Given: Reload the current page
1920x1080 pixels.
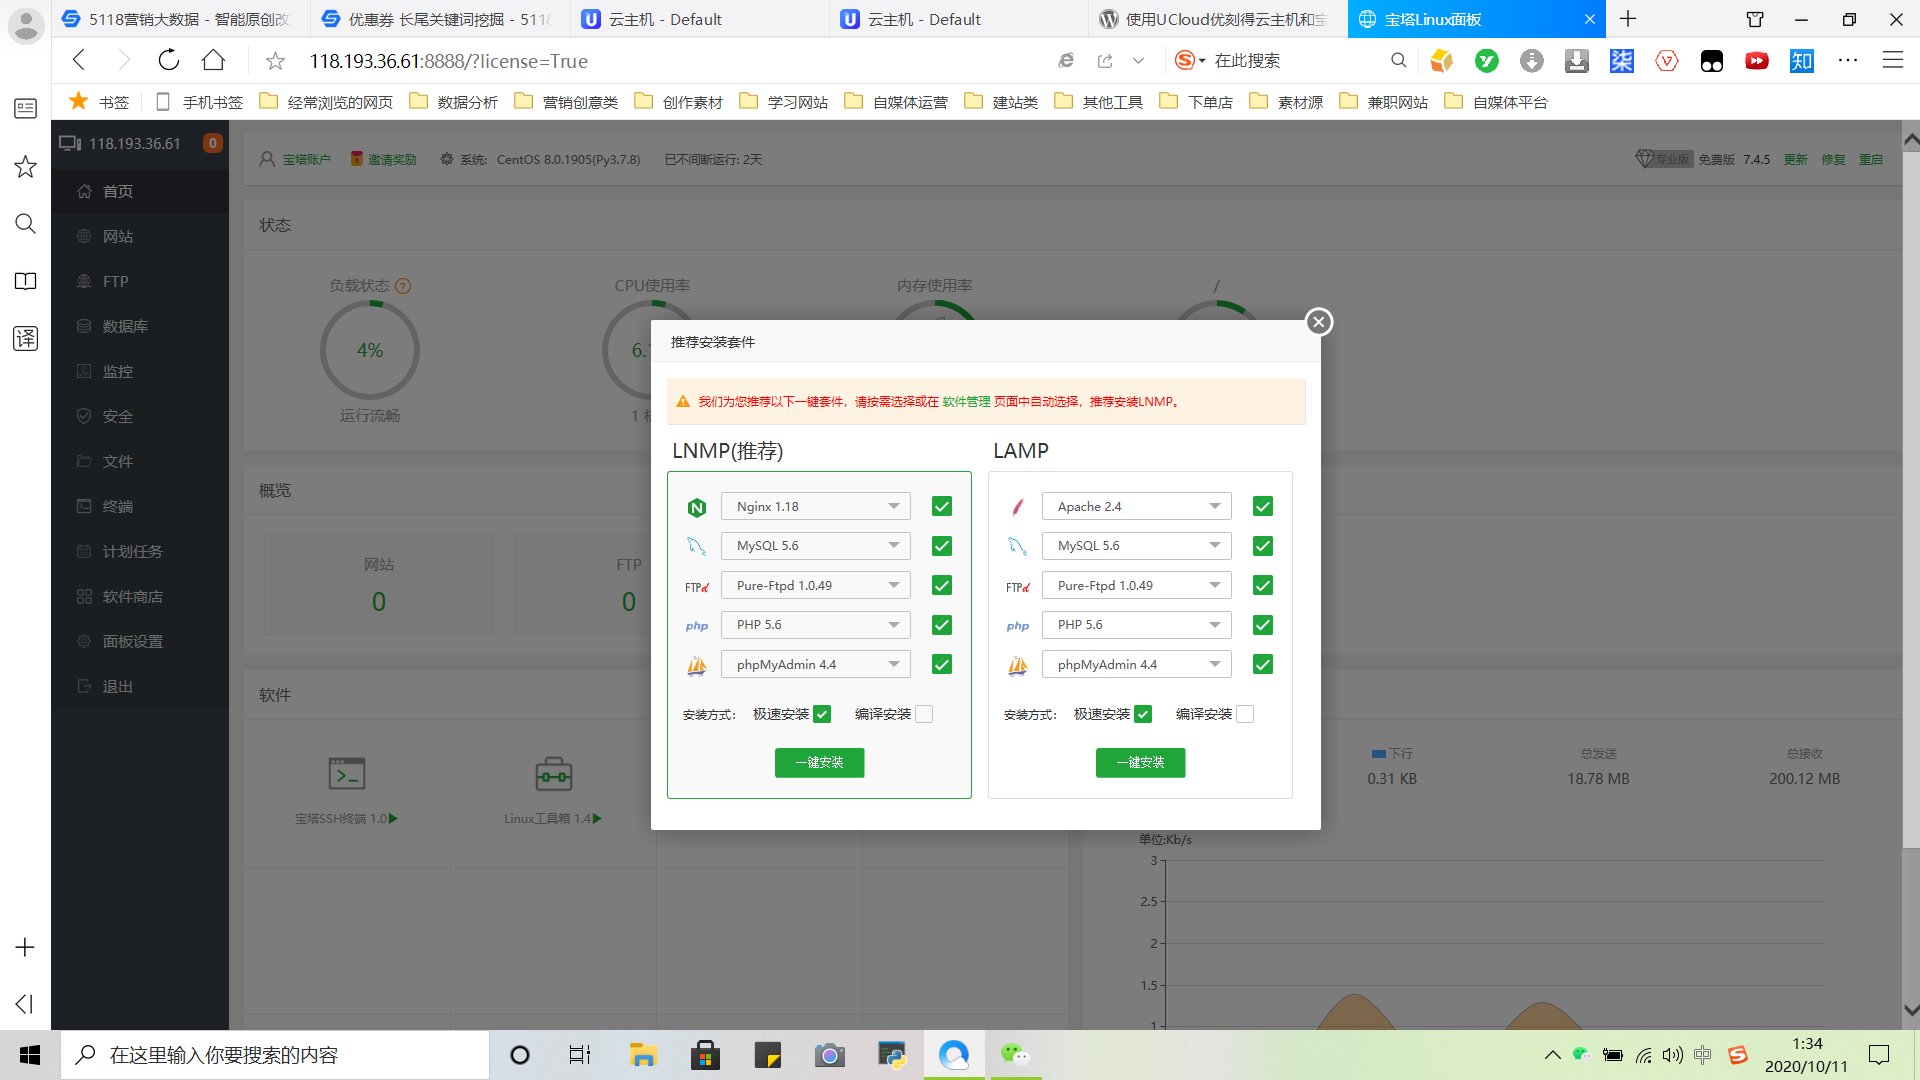Looking at the screenshot, I should 169,61.
